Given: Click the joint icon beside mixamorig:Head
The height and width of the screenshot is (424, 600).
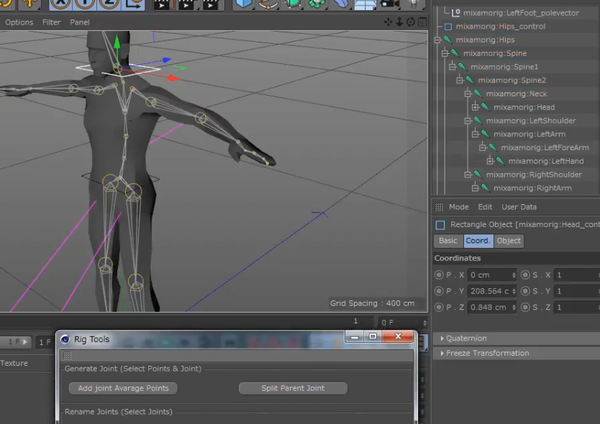Looking at the screenshot, I should [x=485, y=107].
